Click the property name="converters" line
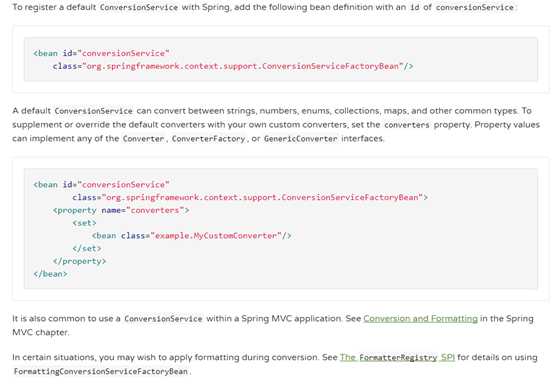Viewport: 554px width, 384px height. point(121,210)
